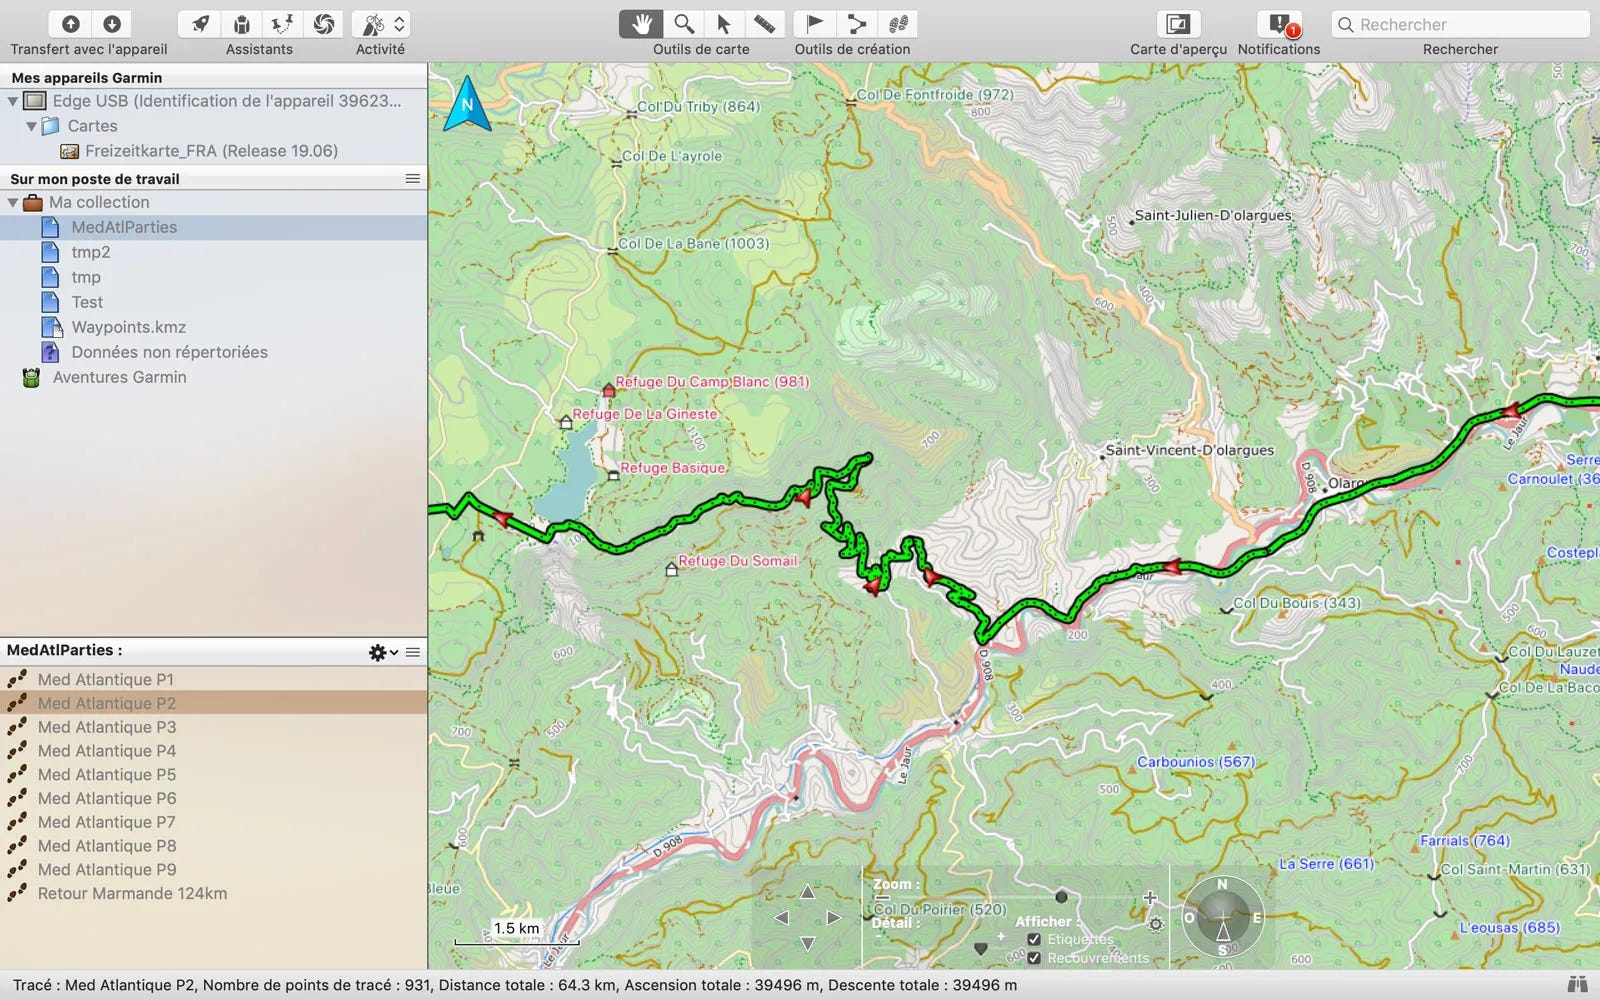This screenshot has height=1000, width=1600.
Task: Click the send-to-device upload arrow icon
Action: coord(71,24)
